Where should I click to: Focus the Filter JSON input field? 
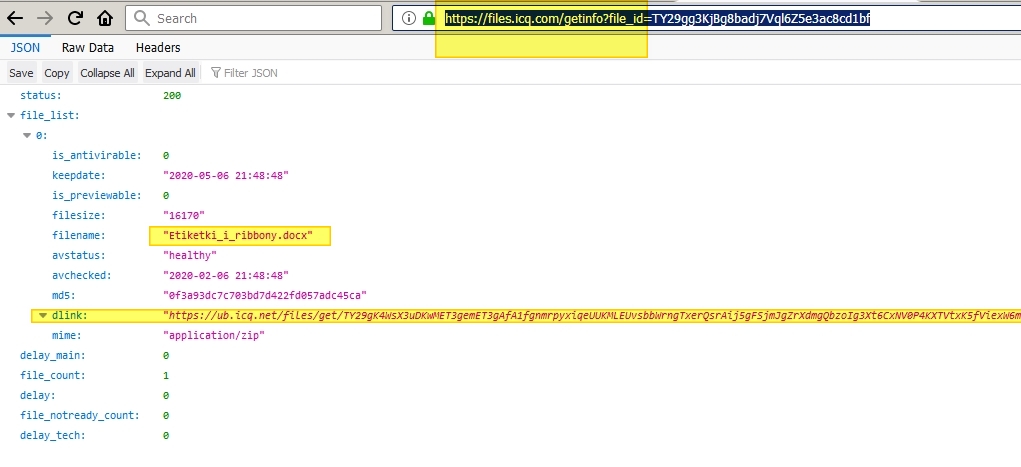[250, 73]
